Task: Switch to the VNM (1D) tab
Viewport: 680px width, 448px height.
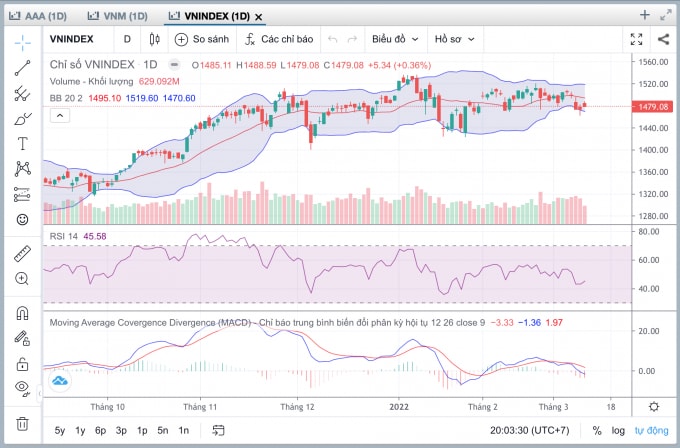Action: pos(118,16)
